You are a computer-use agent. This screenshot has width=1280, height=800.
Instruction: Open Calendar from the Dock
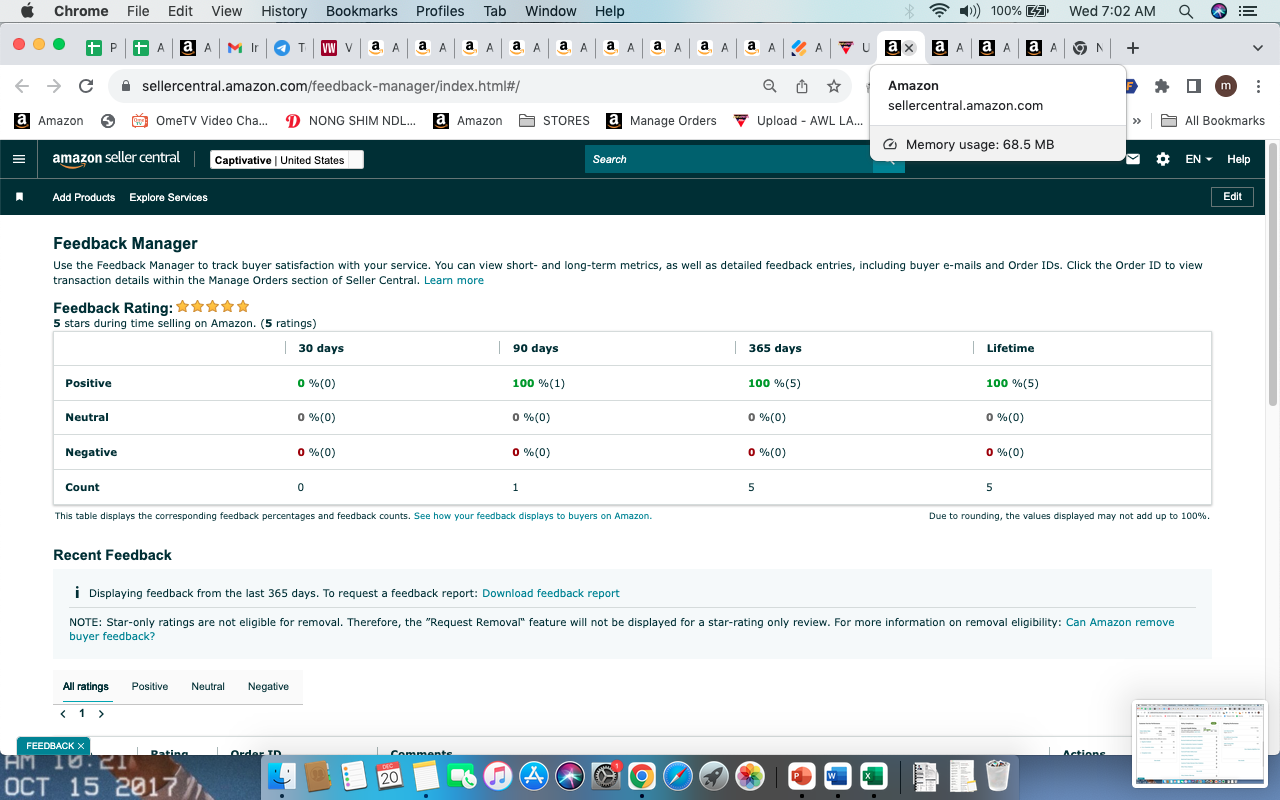pos(389,776)
